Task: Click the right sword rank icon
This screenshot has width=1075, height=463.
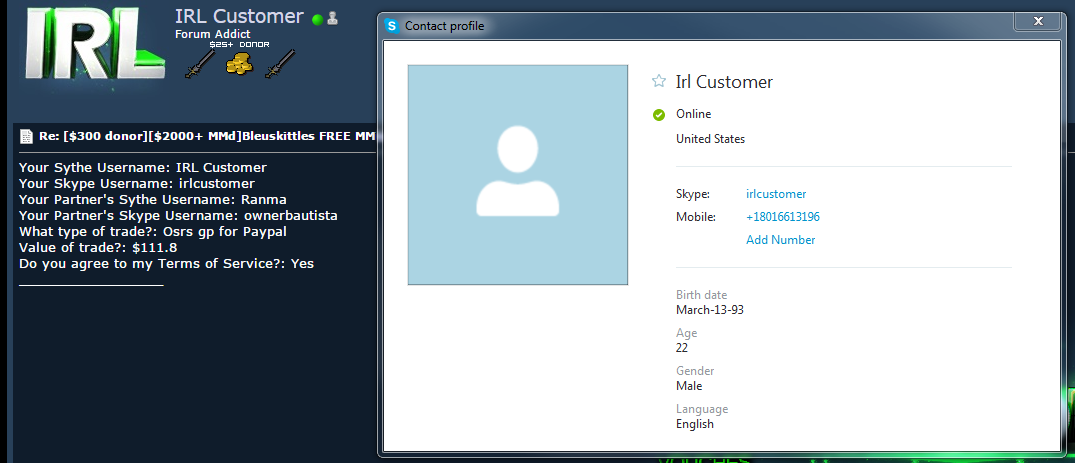Action: [280, 64]
